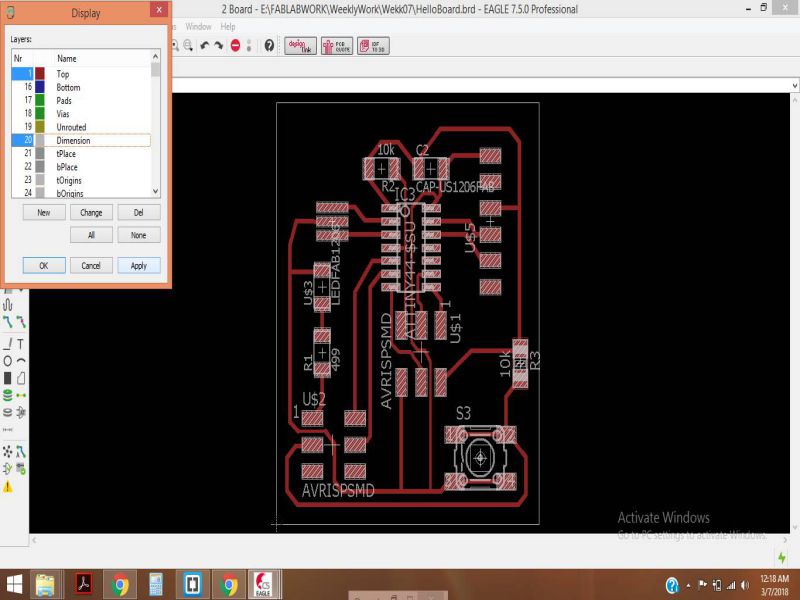Image resolution: width=800 pixels, height=600 pixels.
Task: Click the Change button for selected layer
Action: tap(91, 213)
